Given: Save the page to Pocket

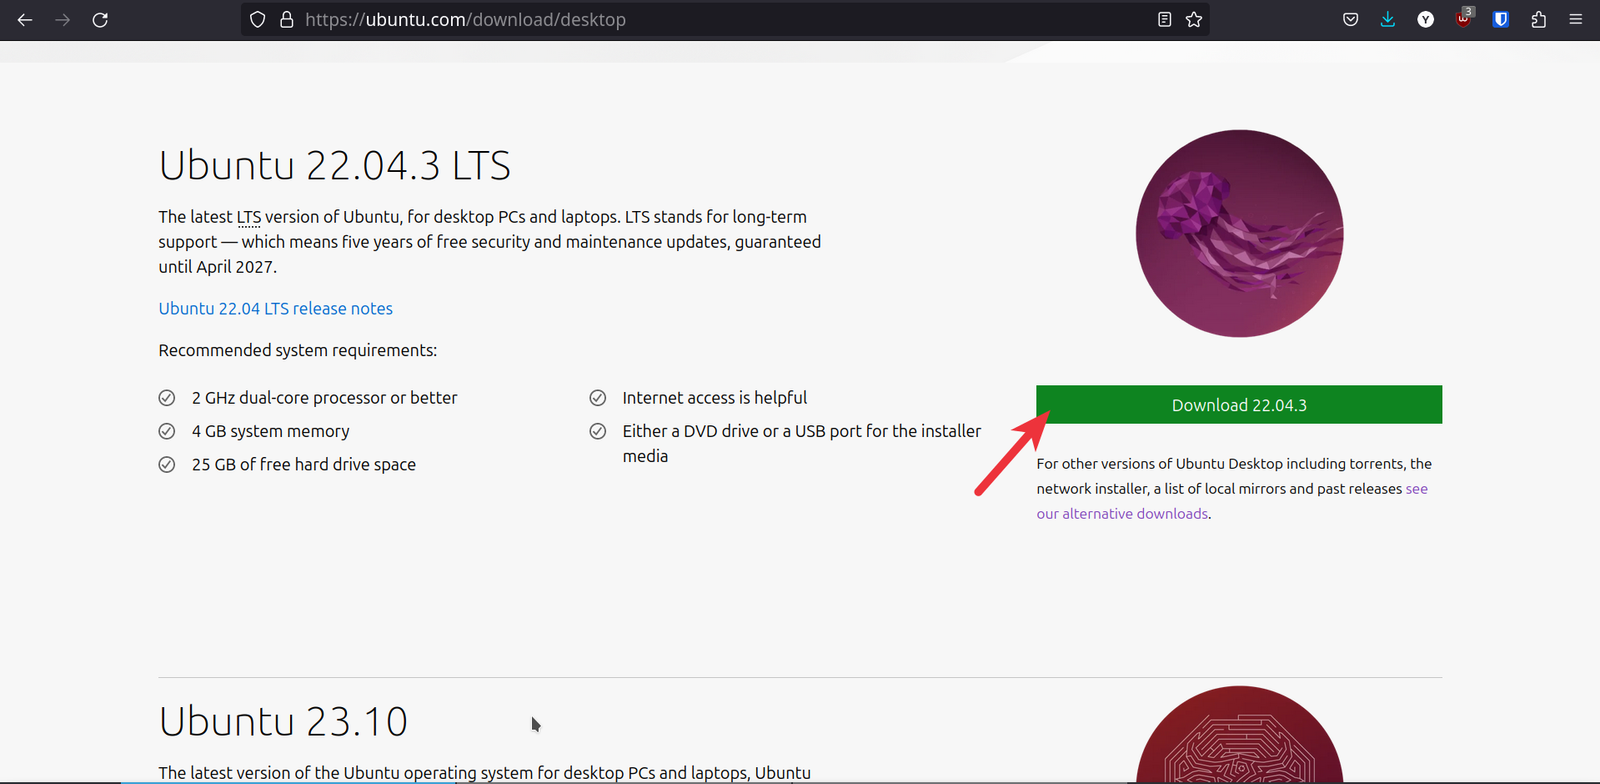Looking at the screenshot, I should point(1350,20).
